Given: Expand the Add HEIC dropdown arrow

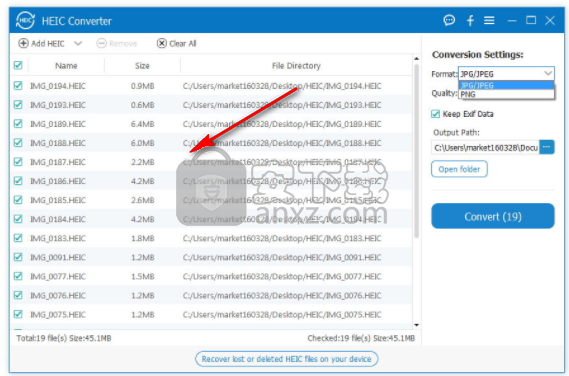Looking at the screenshot, I should [78, 44].
